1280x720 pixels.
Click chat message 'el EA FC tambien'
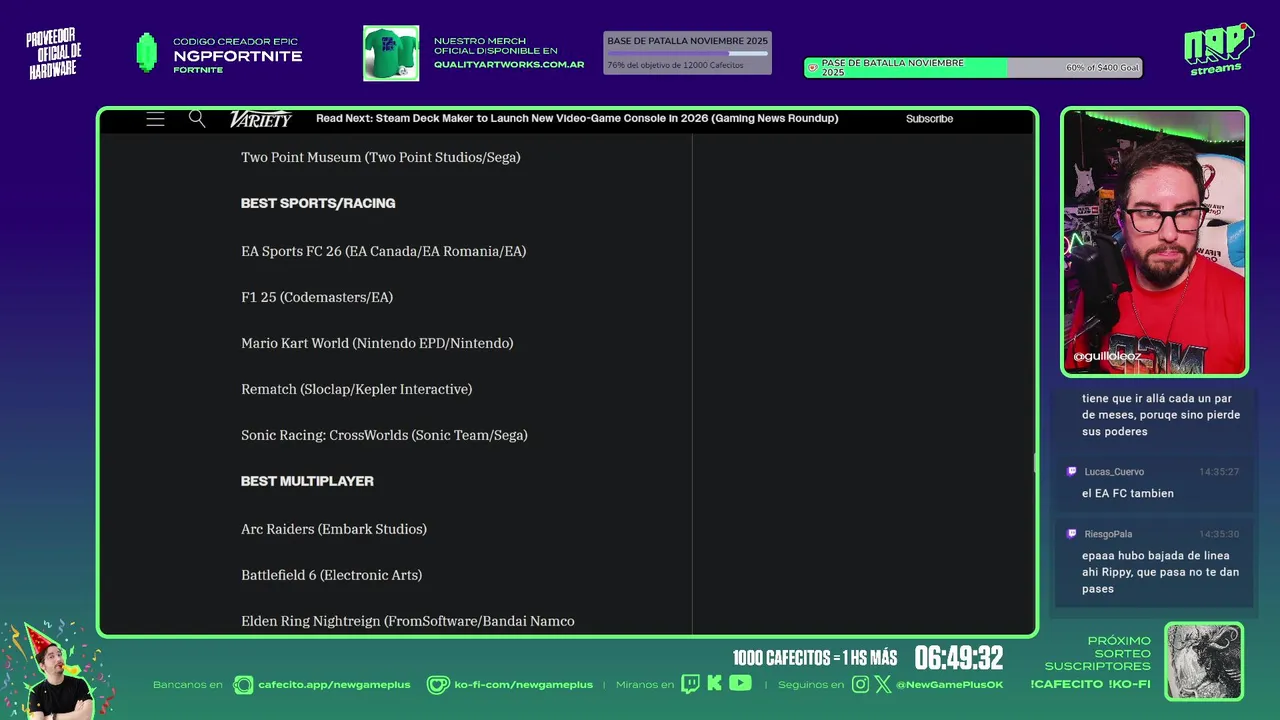(x=1128, y=493)
